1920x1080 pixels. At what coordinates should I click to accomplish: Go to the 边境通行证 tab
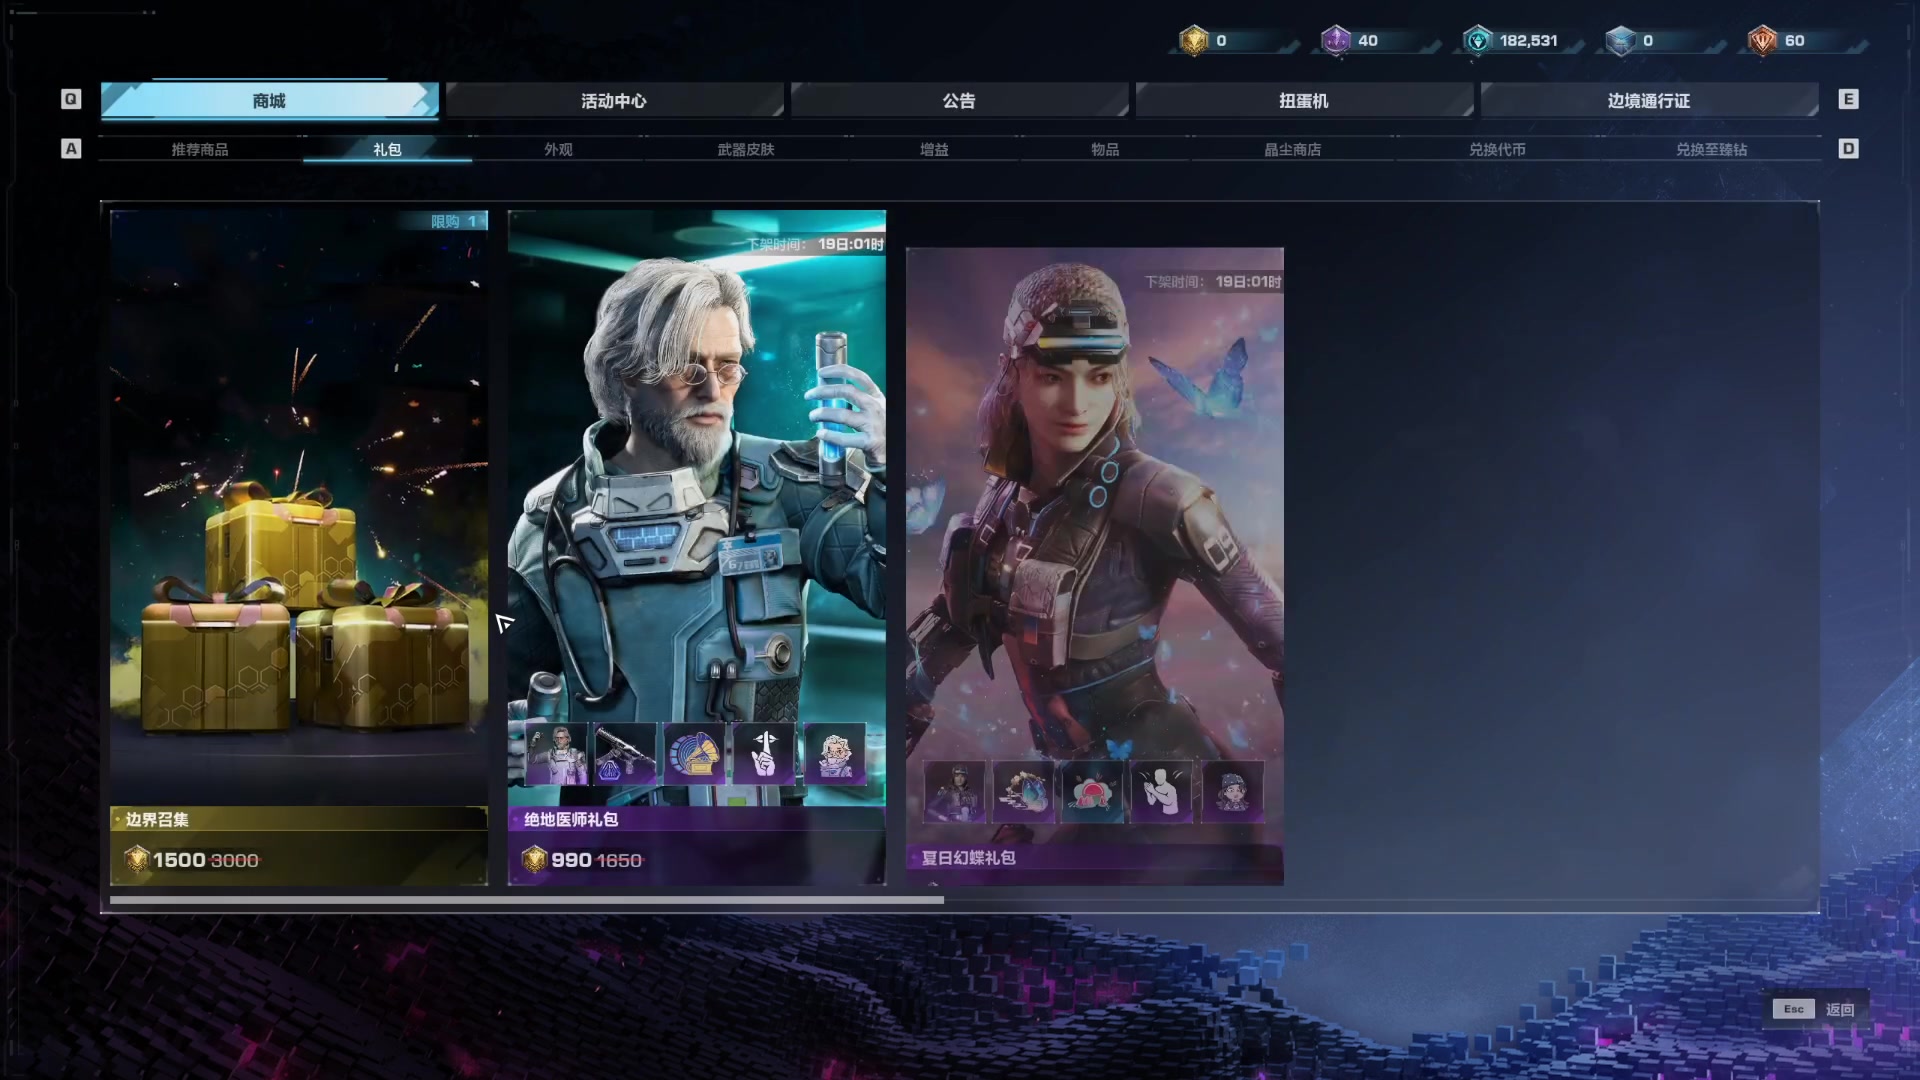click(1649, 100)
